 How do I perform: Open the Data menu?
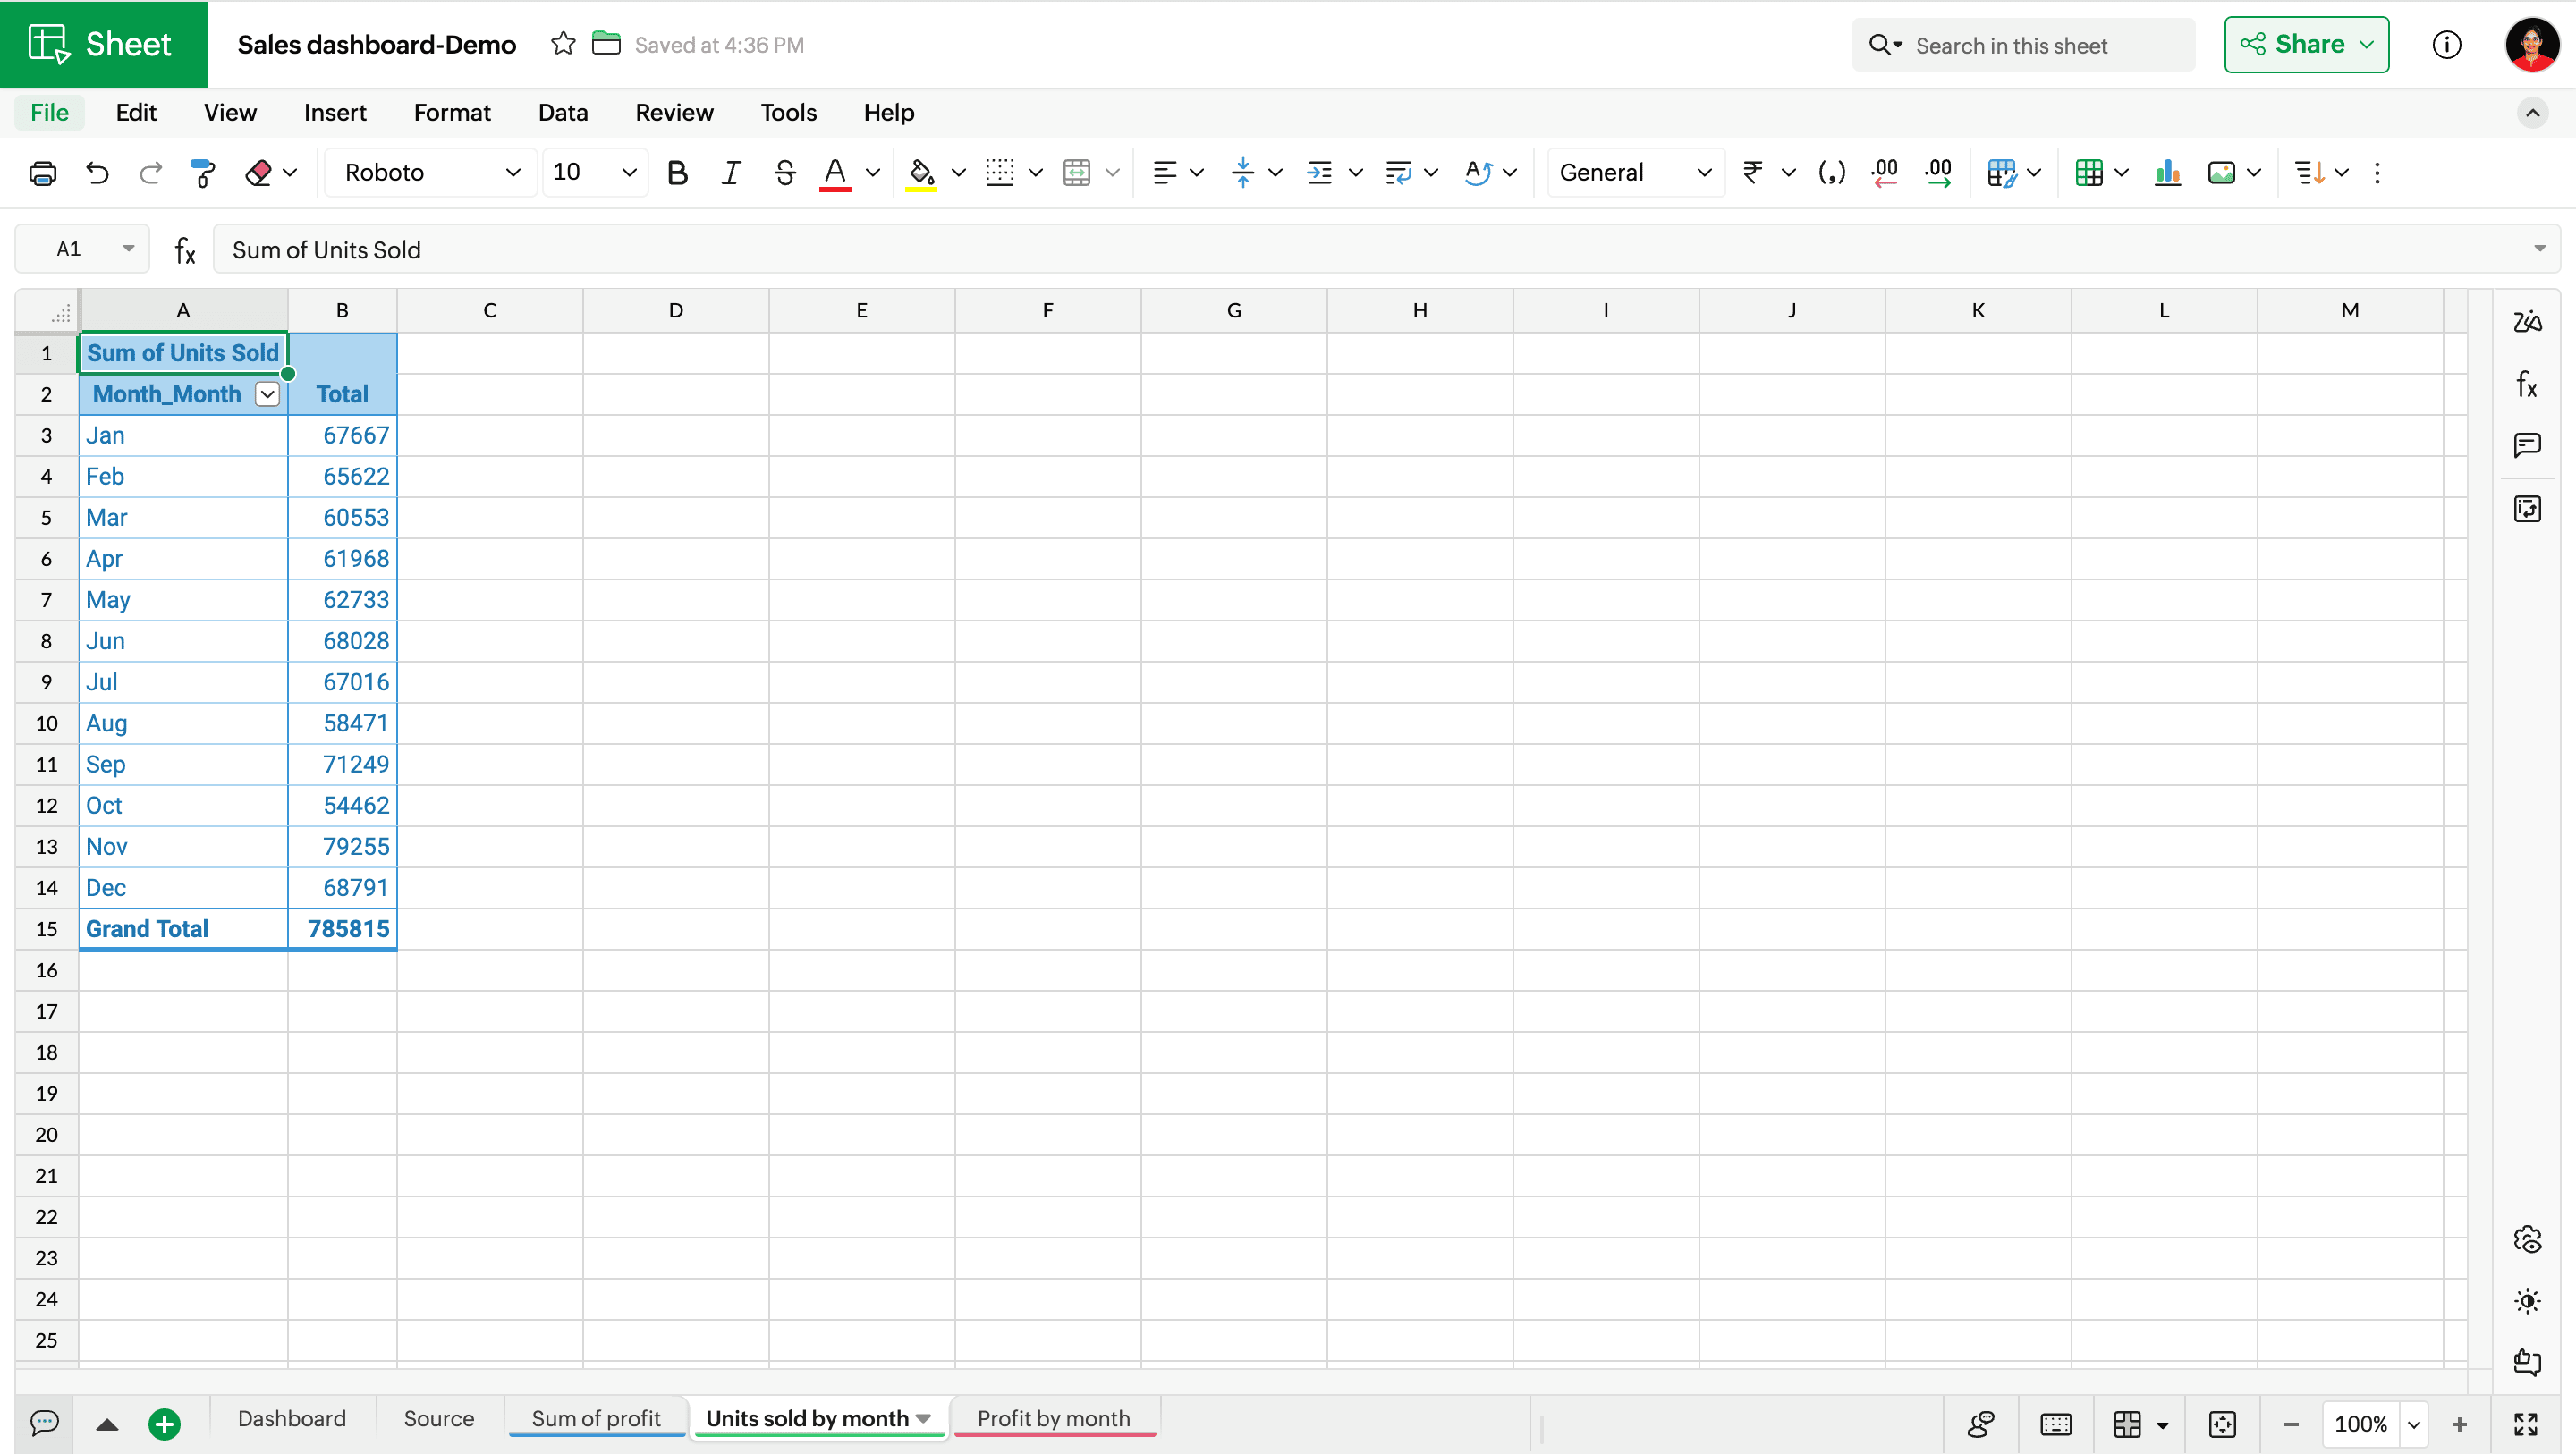click(563, 112)
